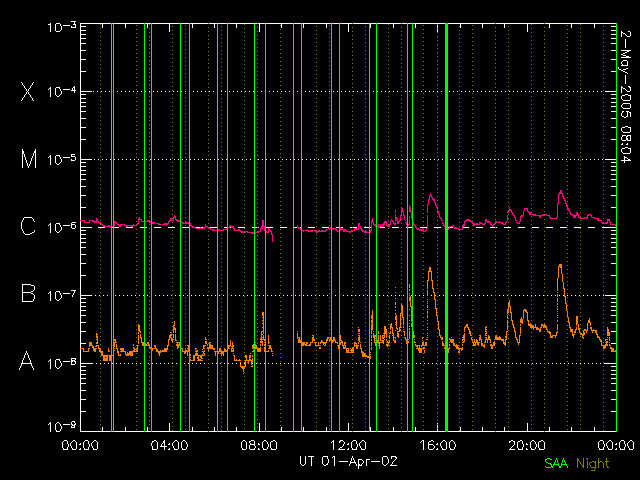This screenshot has width=640, height=480.
Task: Click the 10^-9 y-axis label
Action: click(x=62, y=427)
